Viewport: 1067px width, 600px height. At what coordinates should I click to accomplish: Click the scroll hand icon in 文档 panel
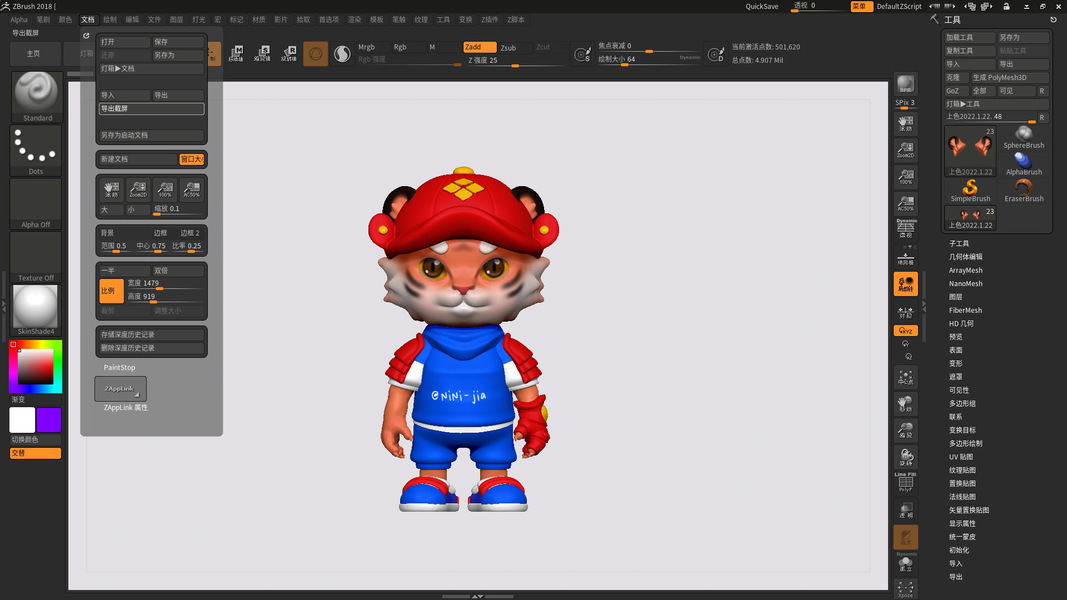pyautogui.click(x=111, y=189)
